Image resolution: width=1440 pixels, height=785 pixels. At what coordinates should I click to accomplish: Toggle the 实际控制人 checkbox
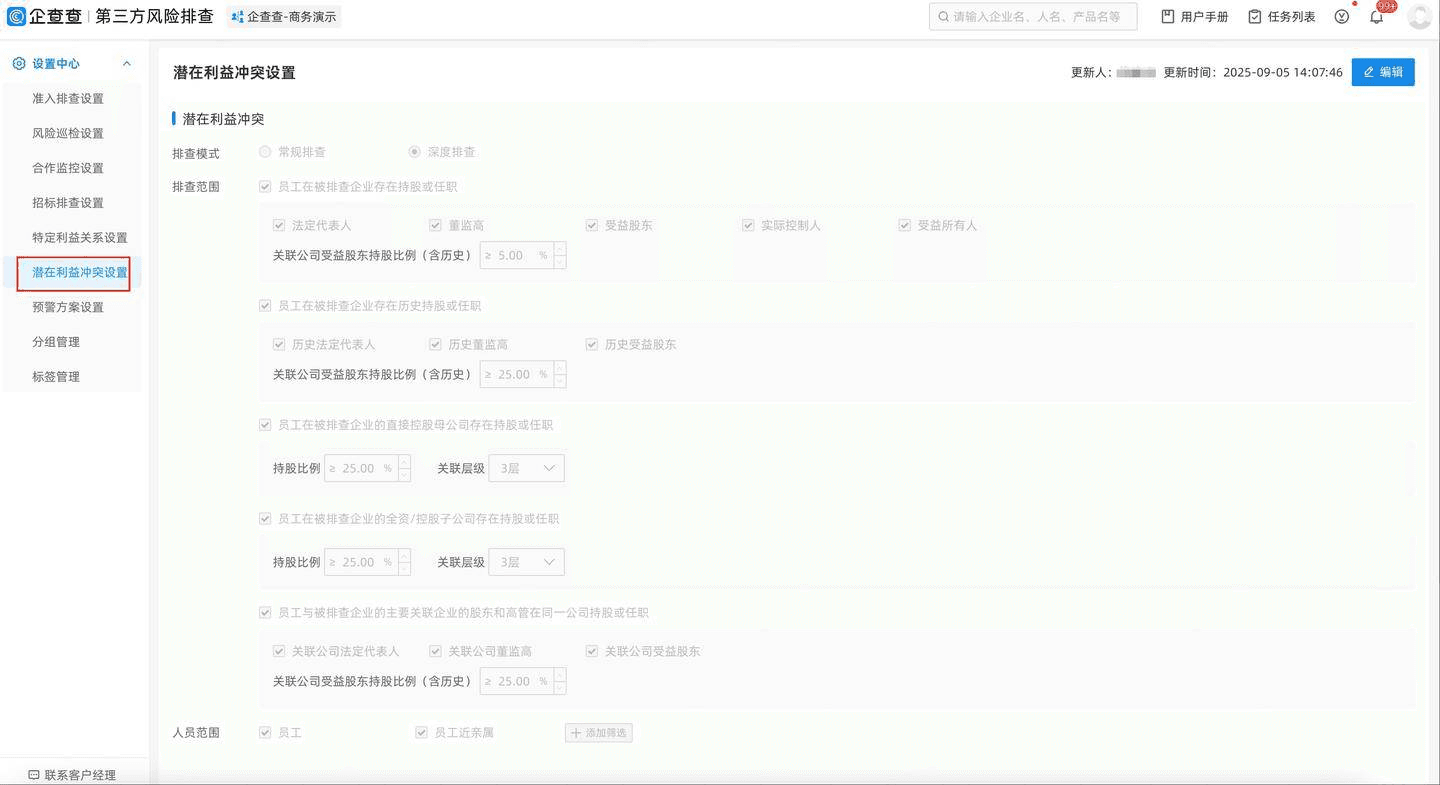pyautogui.click(x=748, y=225)
